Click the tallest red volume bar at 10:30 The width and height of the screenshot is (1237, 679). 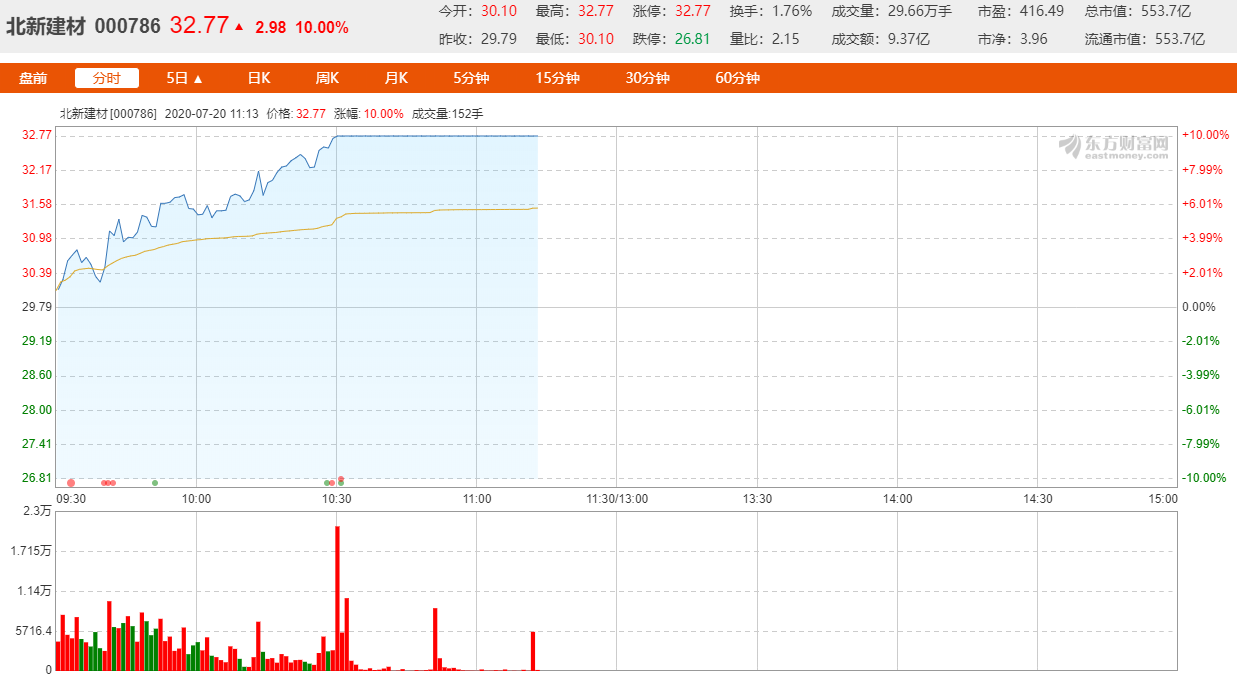(x=337, y=598)
